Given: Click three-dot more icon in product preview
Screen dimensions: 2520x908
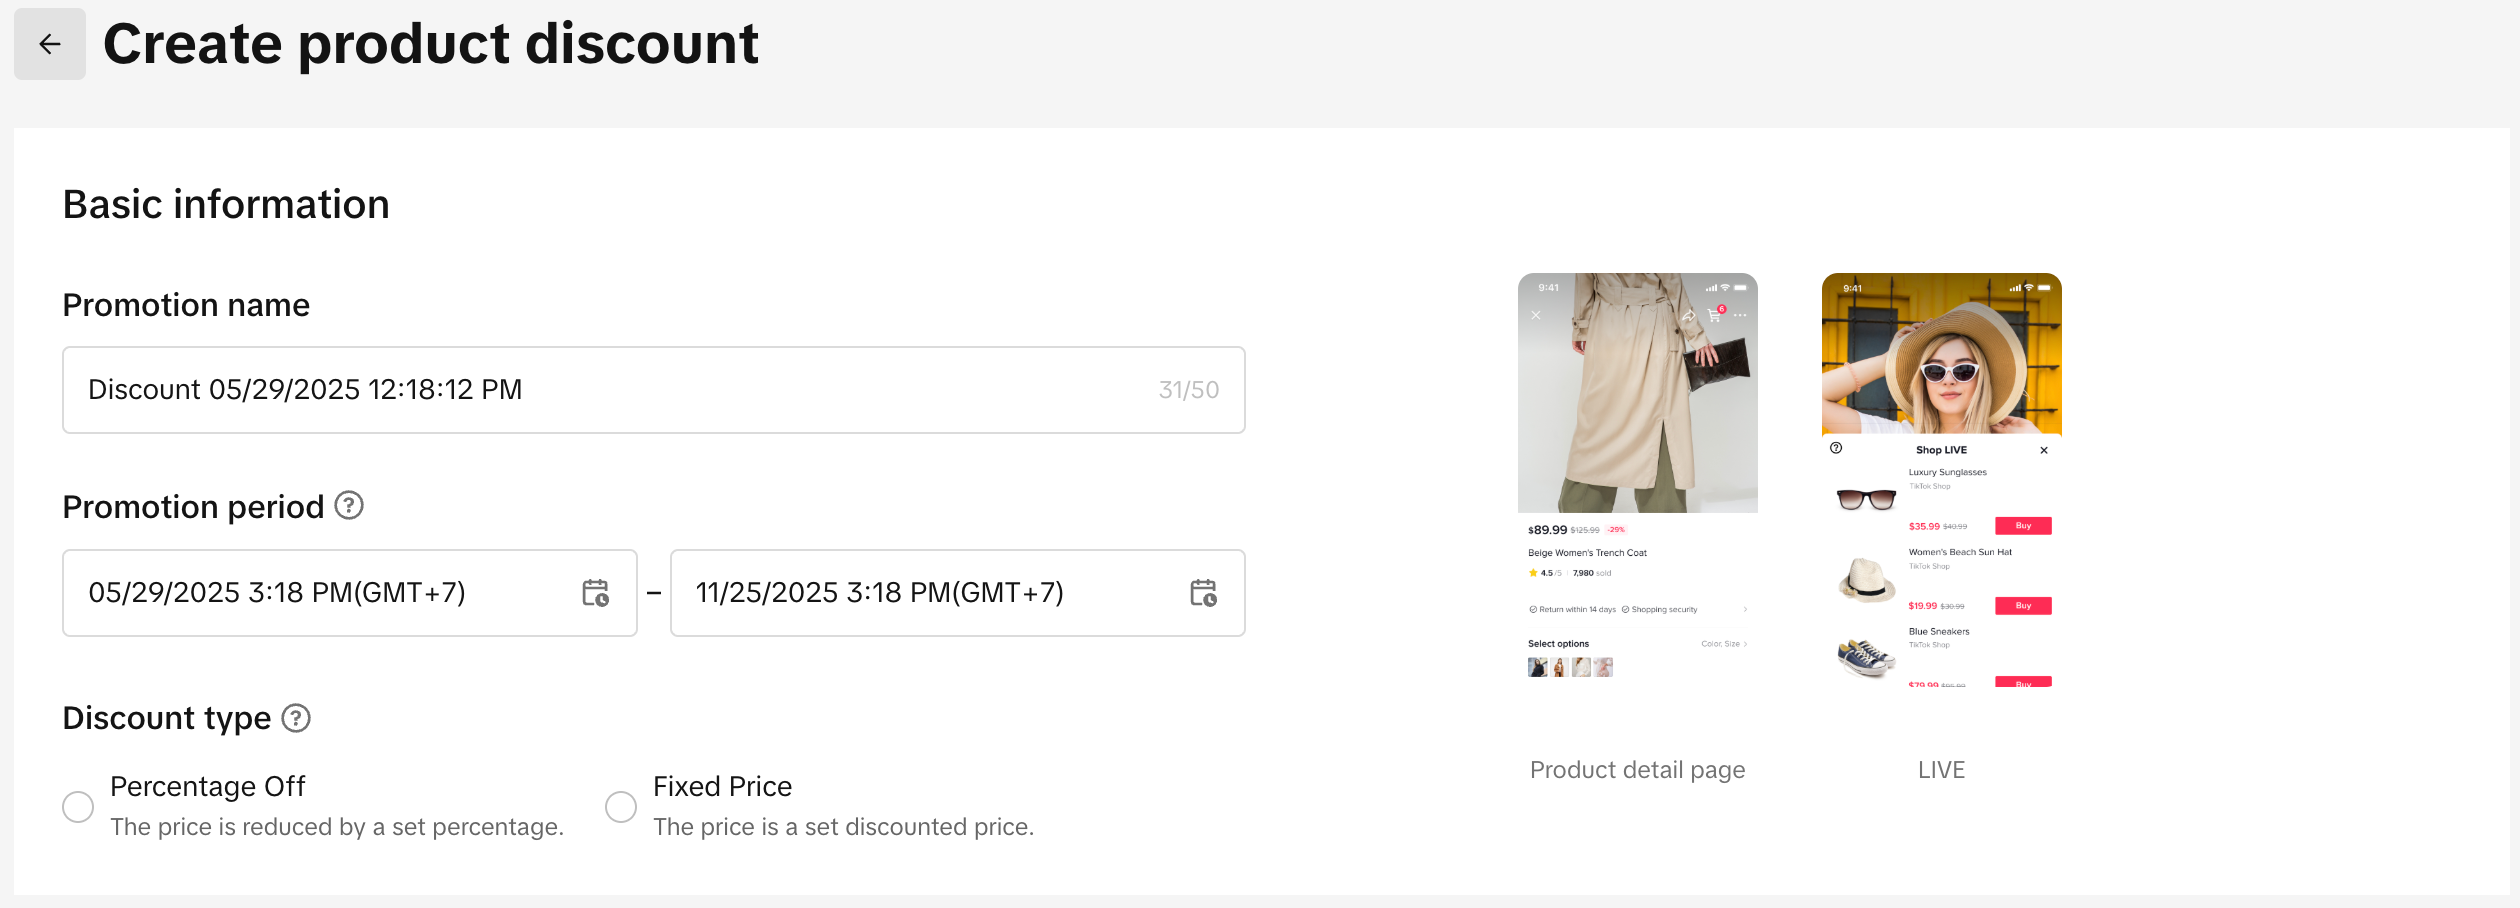Looking at the screenshot, I should (x=1740, y=315).
